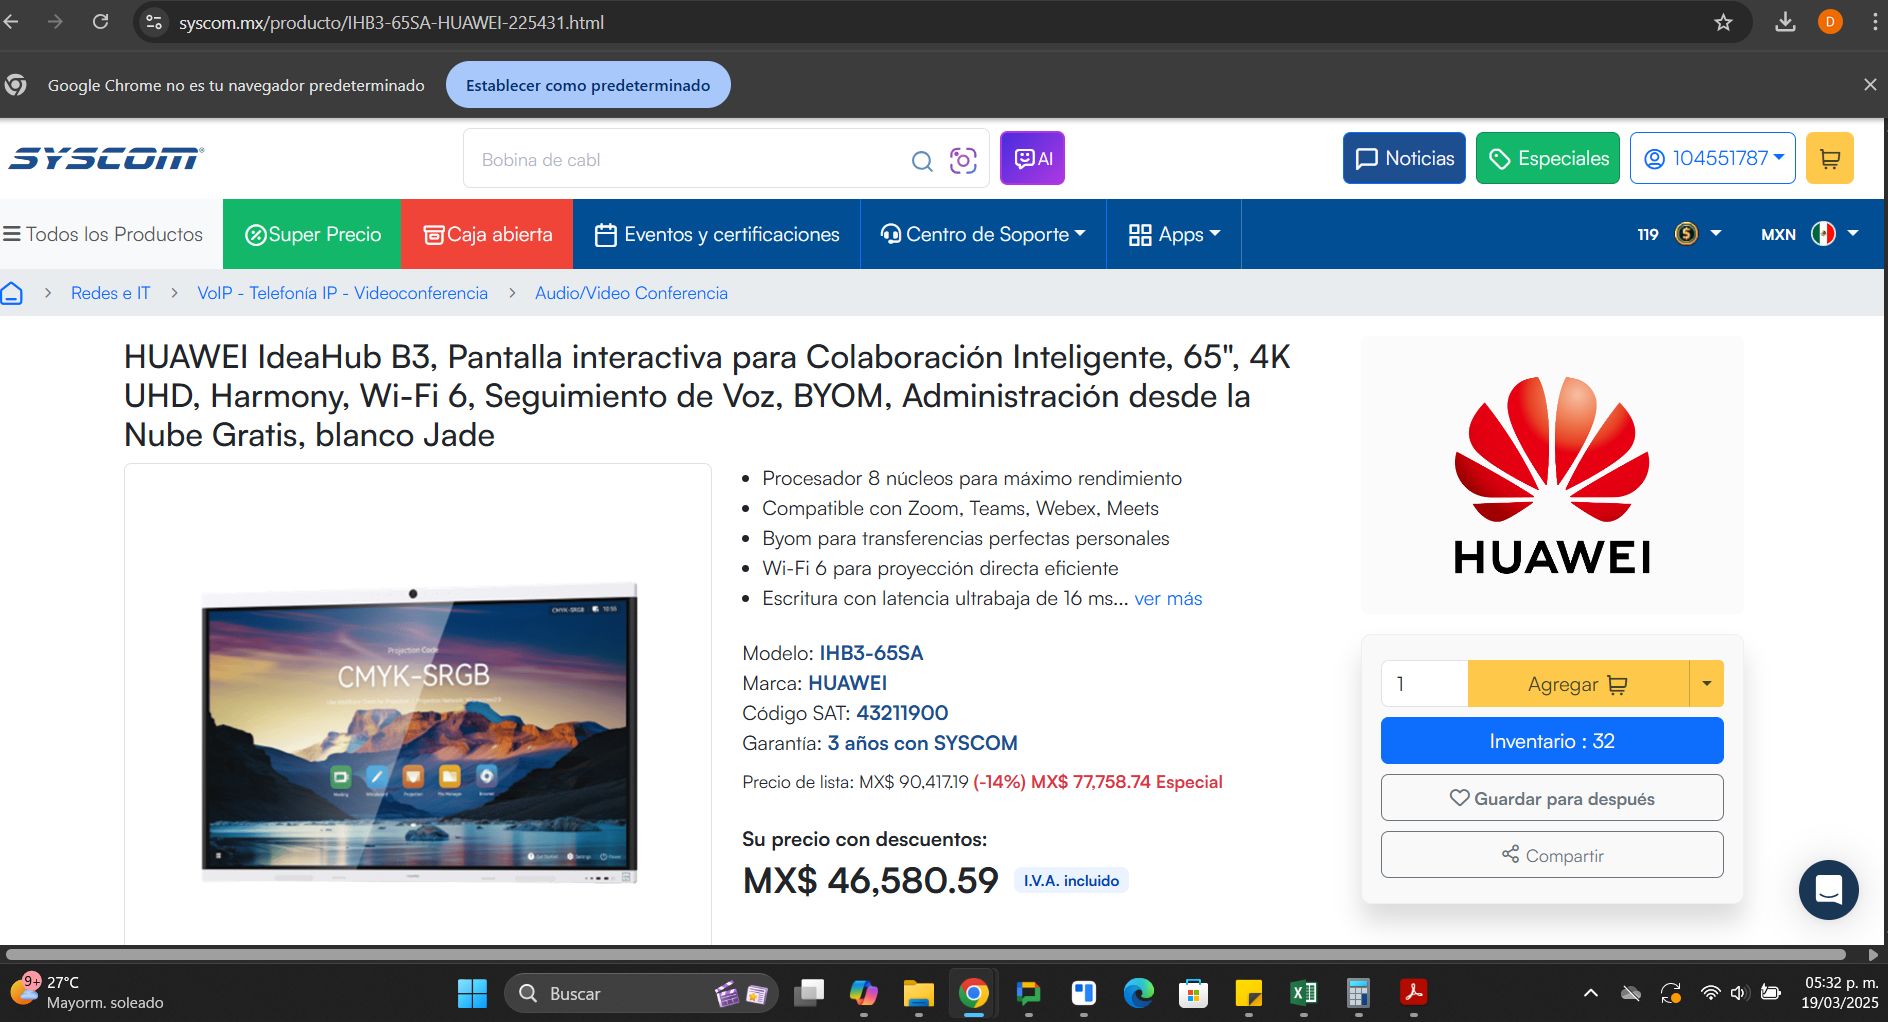1888x1022 pixels.
Task: Bookmark this page with the star icon
Action: (x=1723, y=22)
